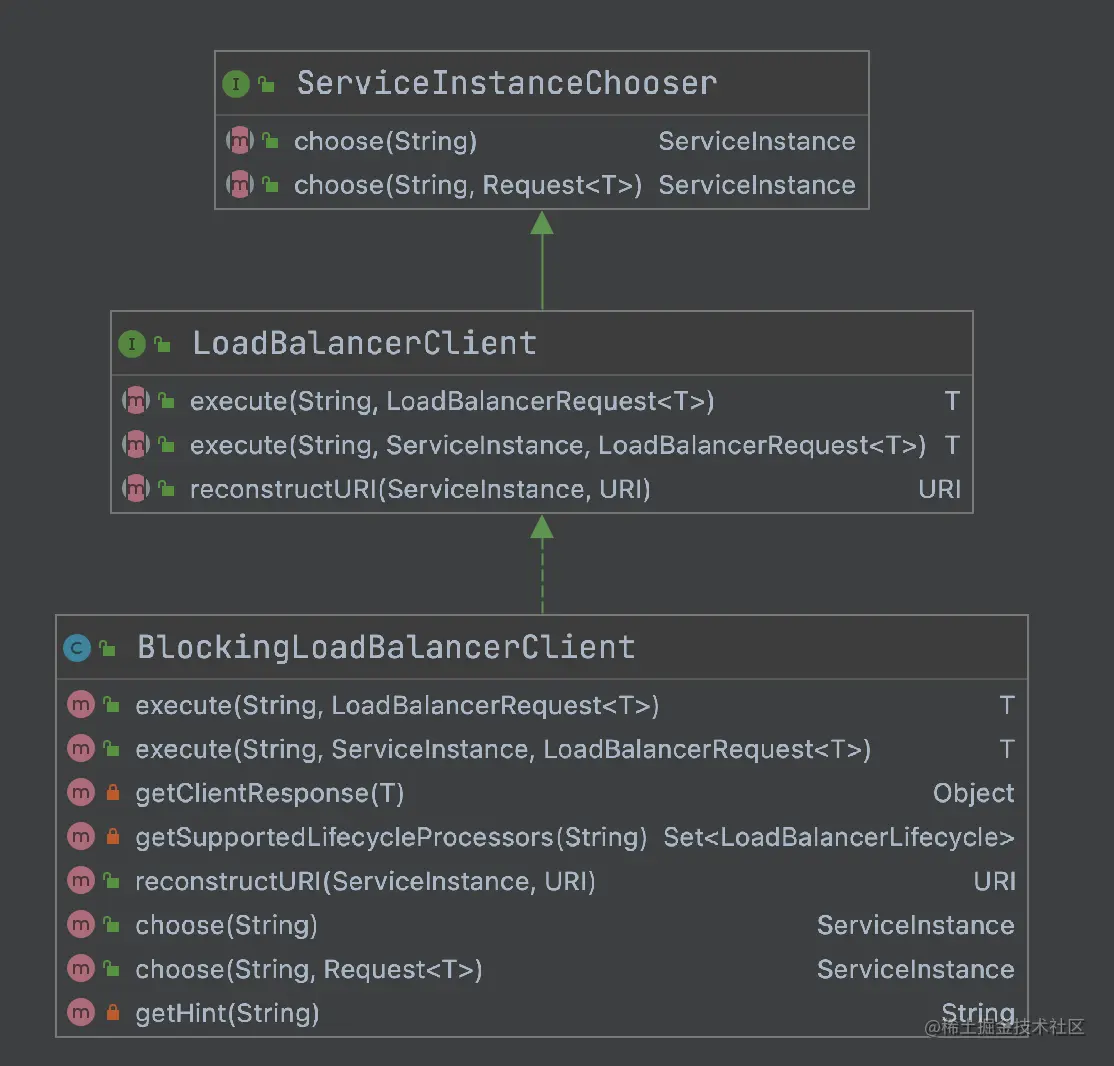
Task: Click the method icon beside choose(String, Request<T>) in ServiceInstanceChooser
Action: click(x=240, y=185)
